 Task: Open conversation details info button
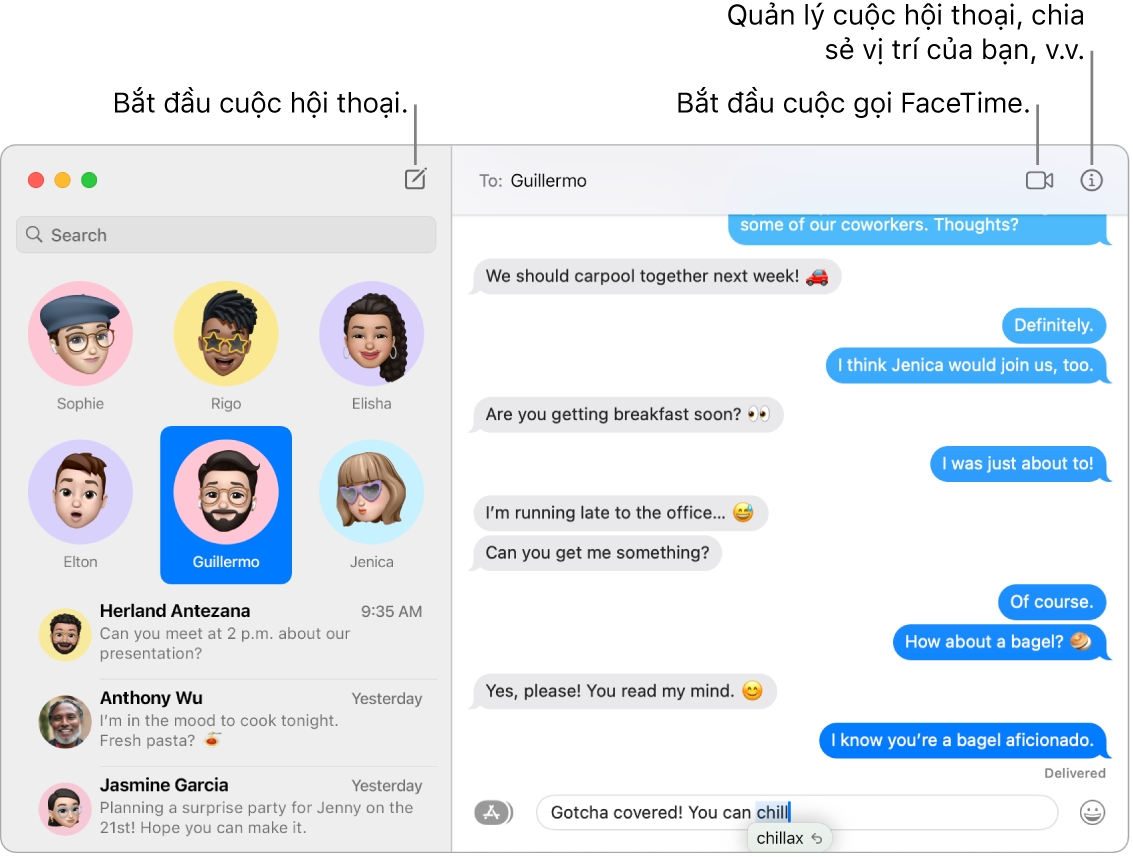1091,180
